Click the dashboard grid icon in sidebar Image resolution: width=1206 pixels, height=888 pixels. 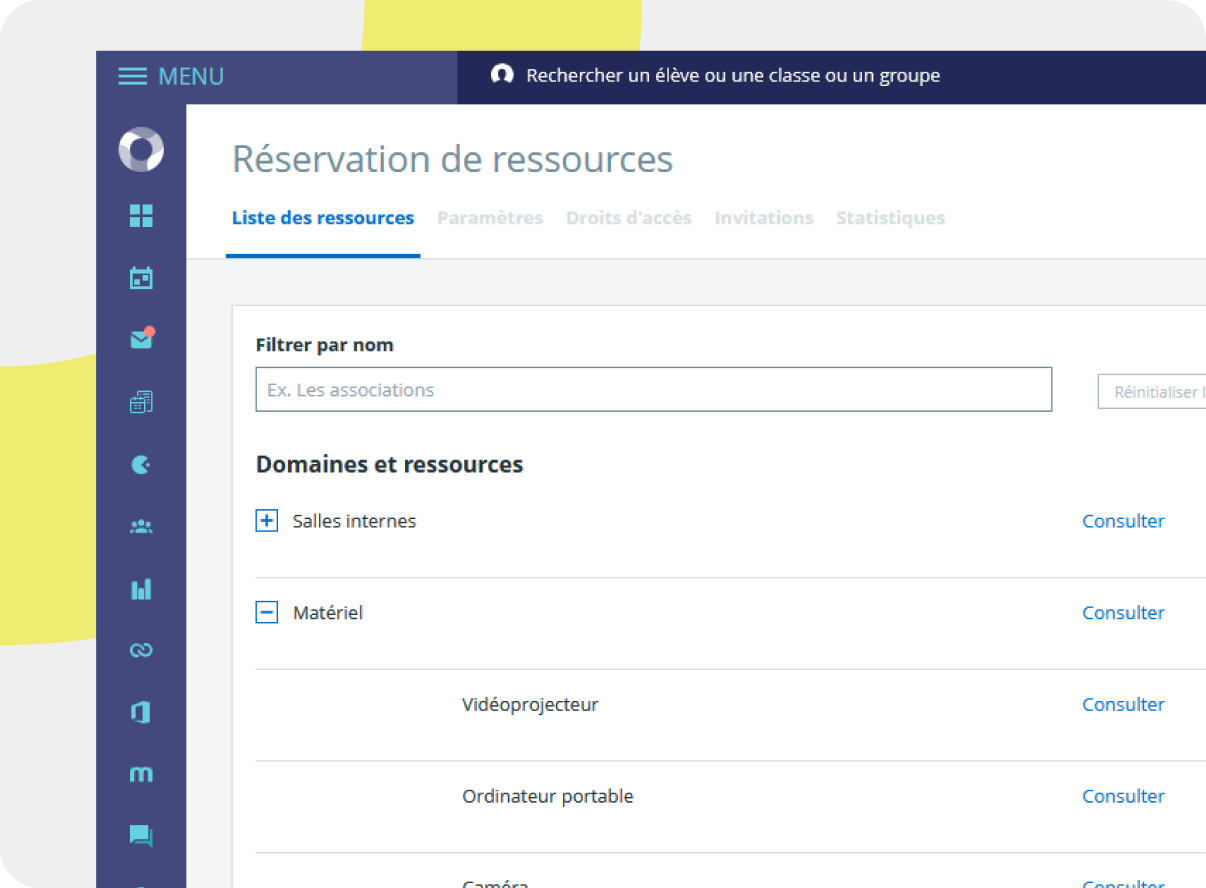141,216
